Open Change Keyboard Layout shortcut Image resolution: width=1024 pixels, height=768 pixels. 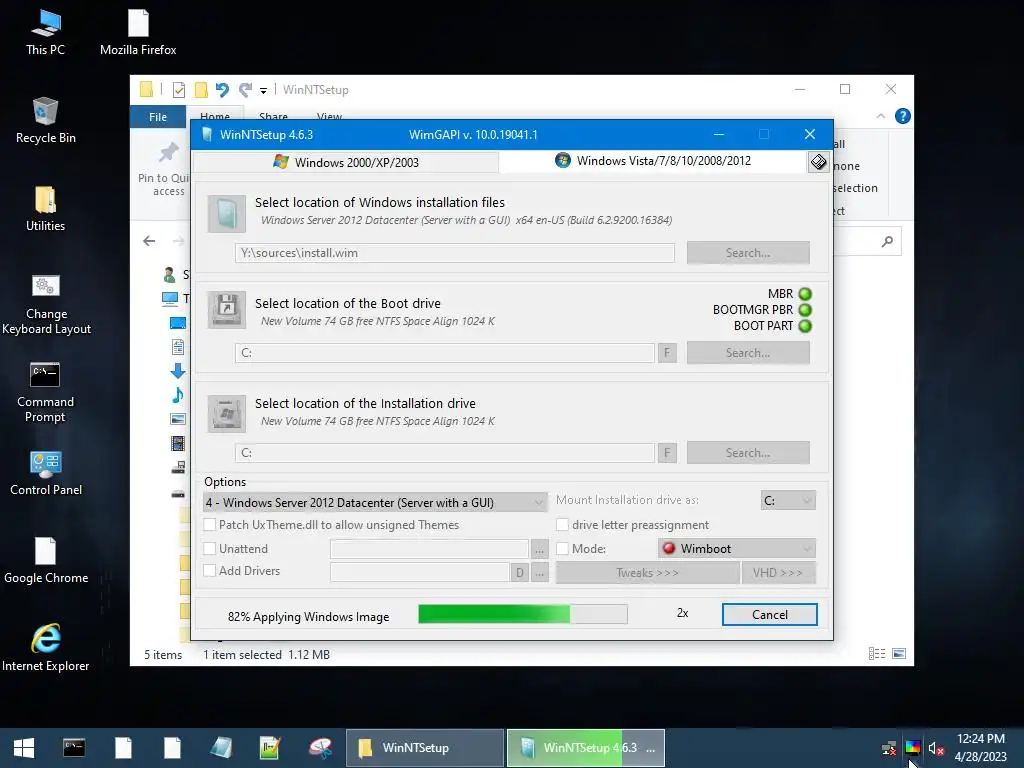coord(46,304)
